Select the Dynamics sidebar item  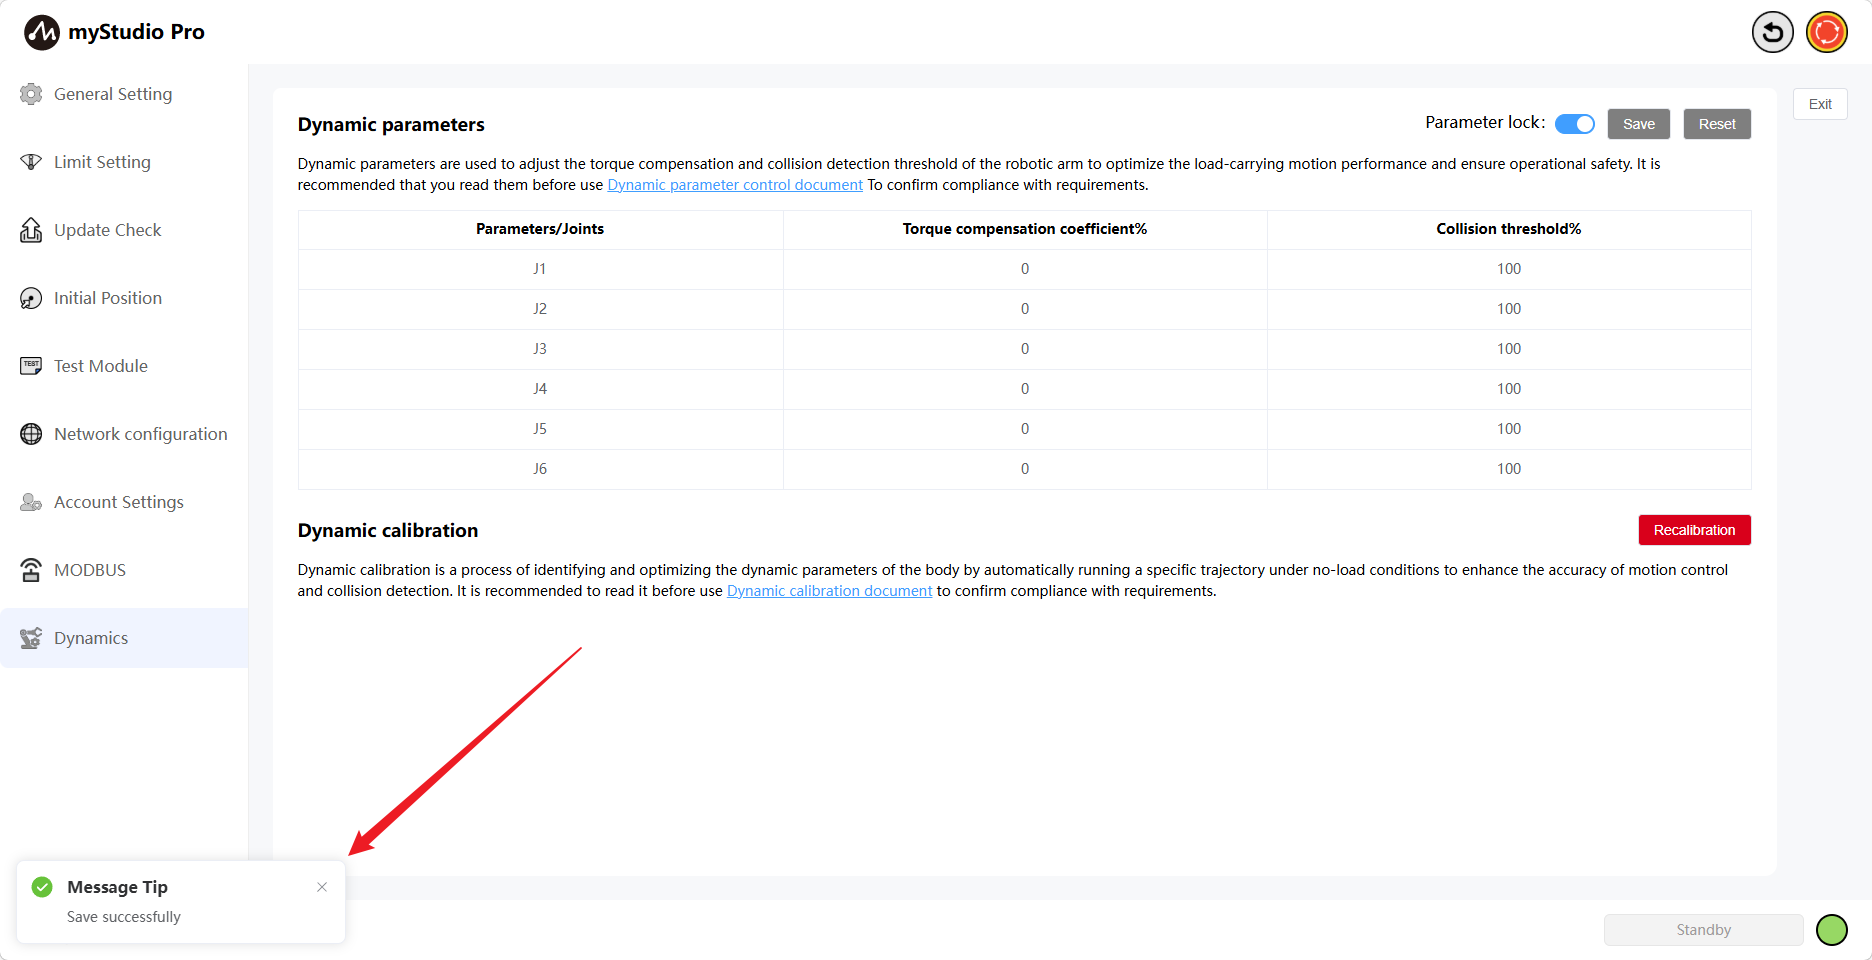[91, 638]
